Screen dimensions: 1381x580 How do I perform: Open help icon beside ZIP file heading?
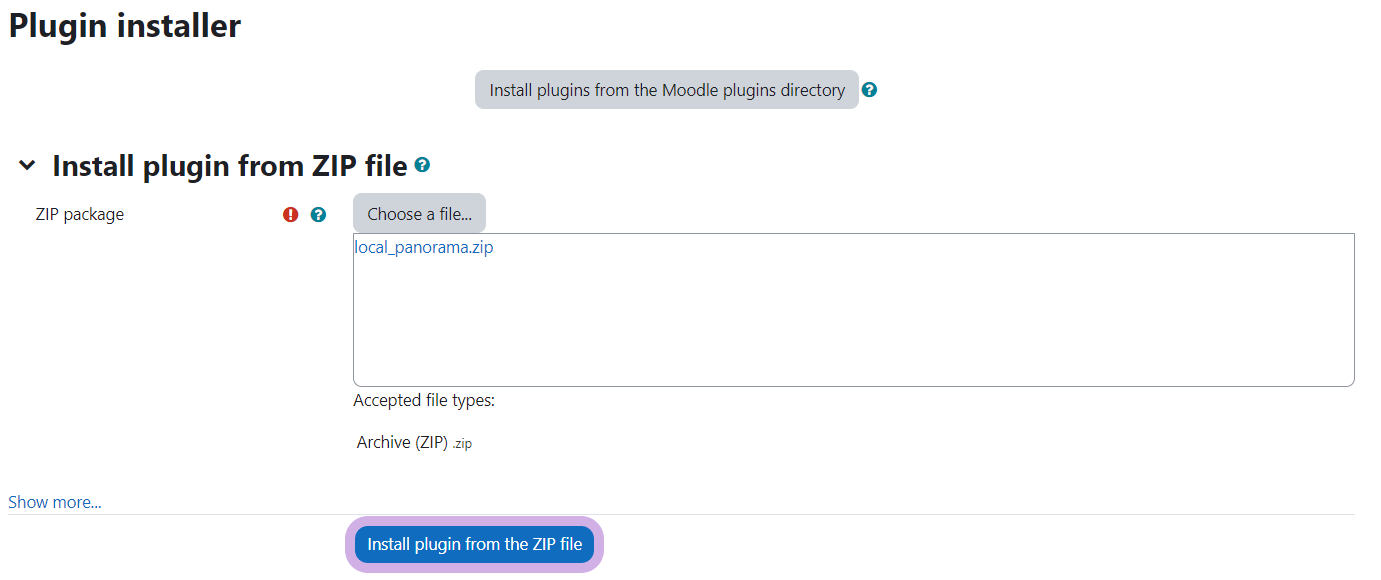(422, 164)
